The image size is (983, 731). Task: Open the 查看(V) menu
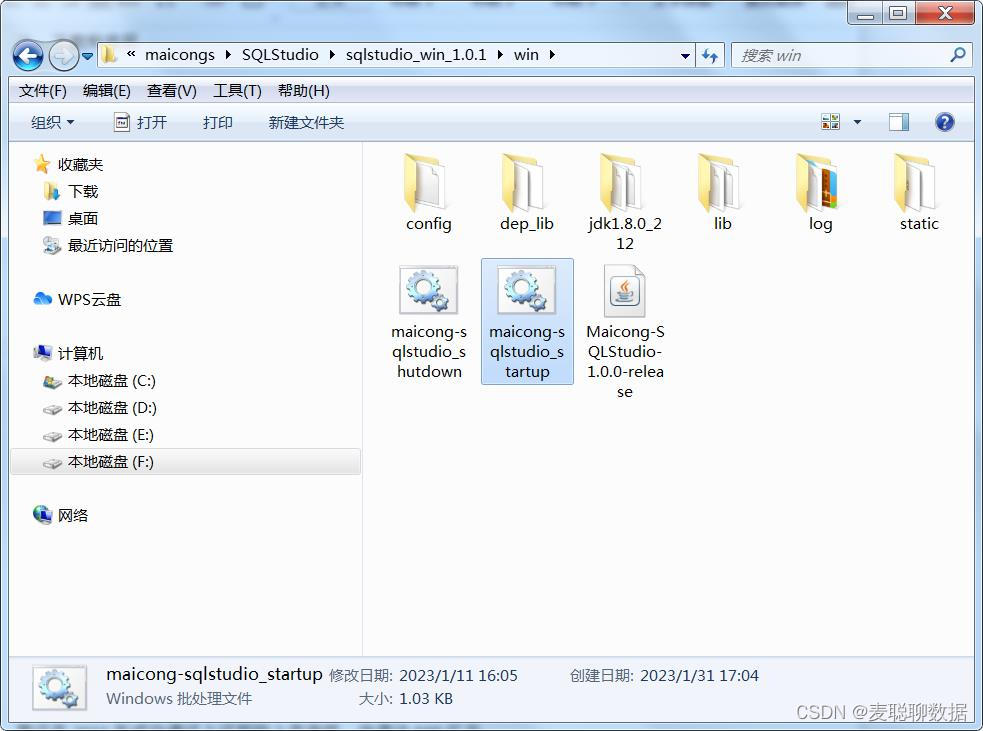[x=172, y=91]
